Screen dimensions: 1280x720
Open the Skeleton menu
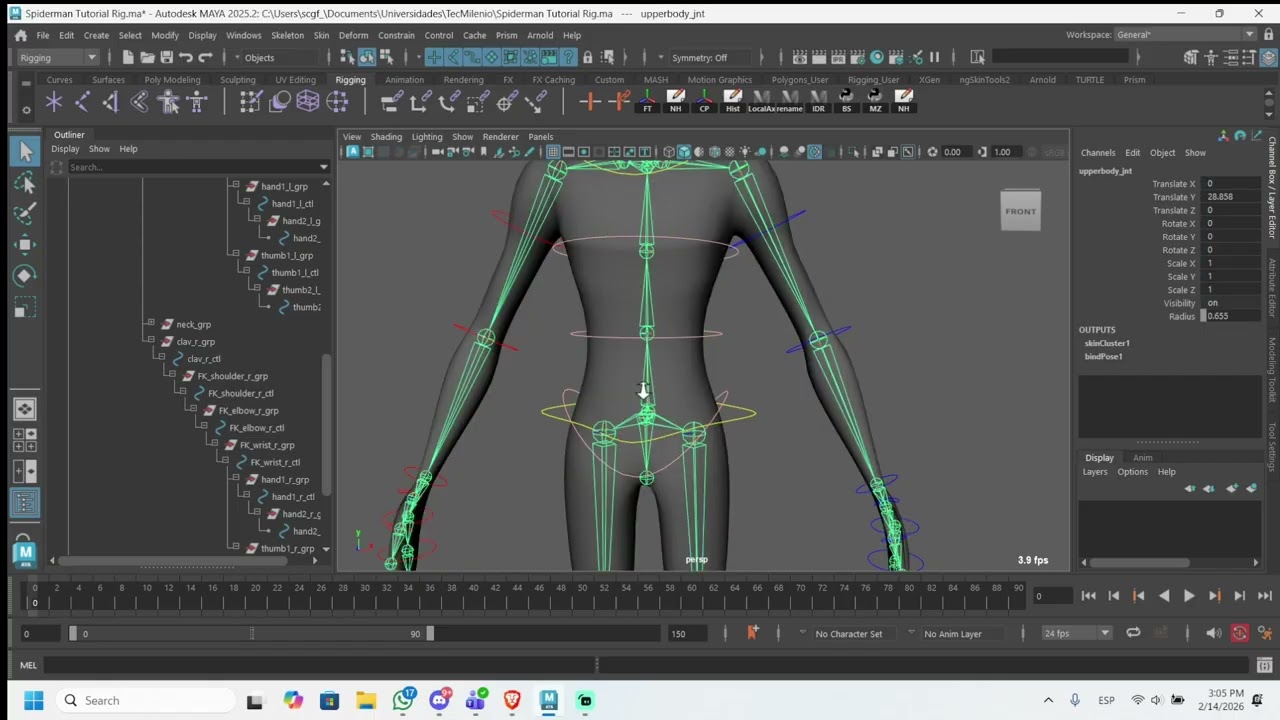(287, 35)
